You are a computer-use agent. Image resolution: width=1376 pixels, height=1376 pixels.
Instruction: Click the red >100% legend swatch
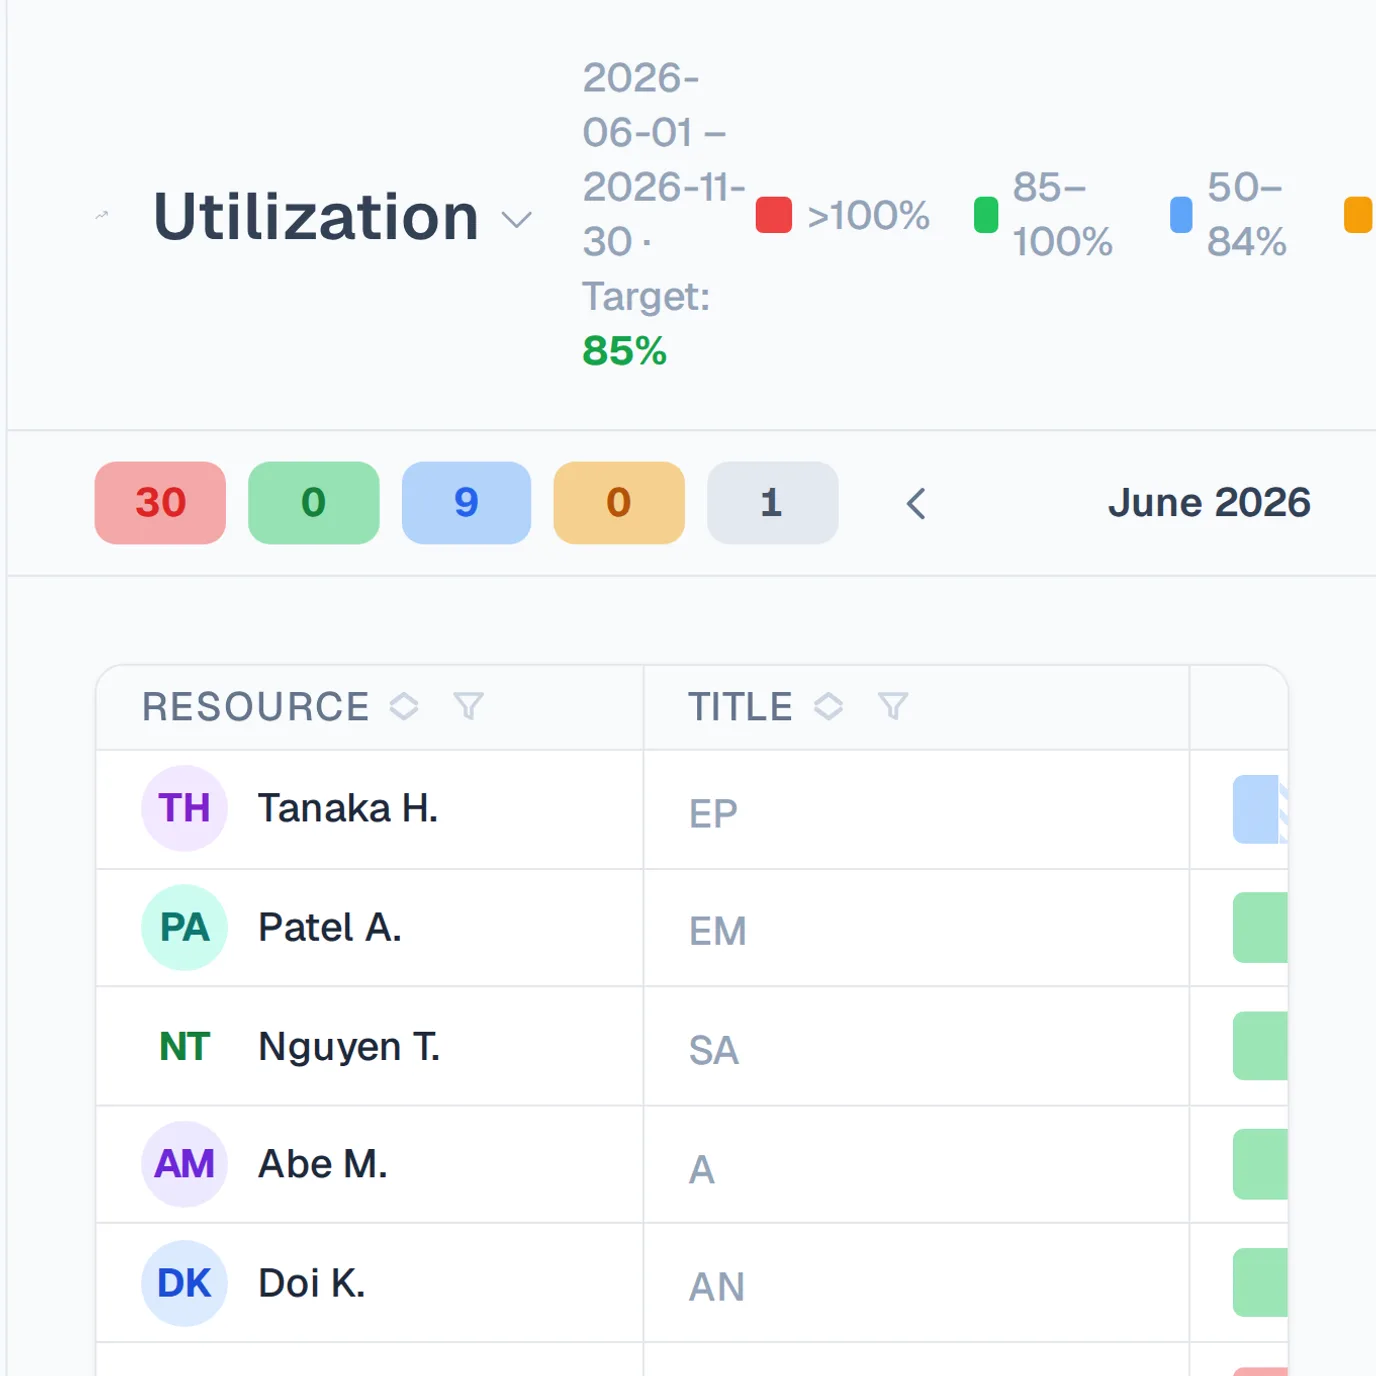point(774,215)
